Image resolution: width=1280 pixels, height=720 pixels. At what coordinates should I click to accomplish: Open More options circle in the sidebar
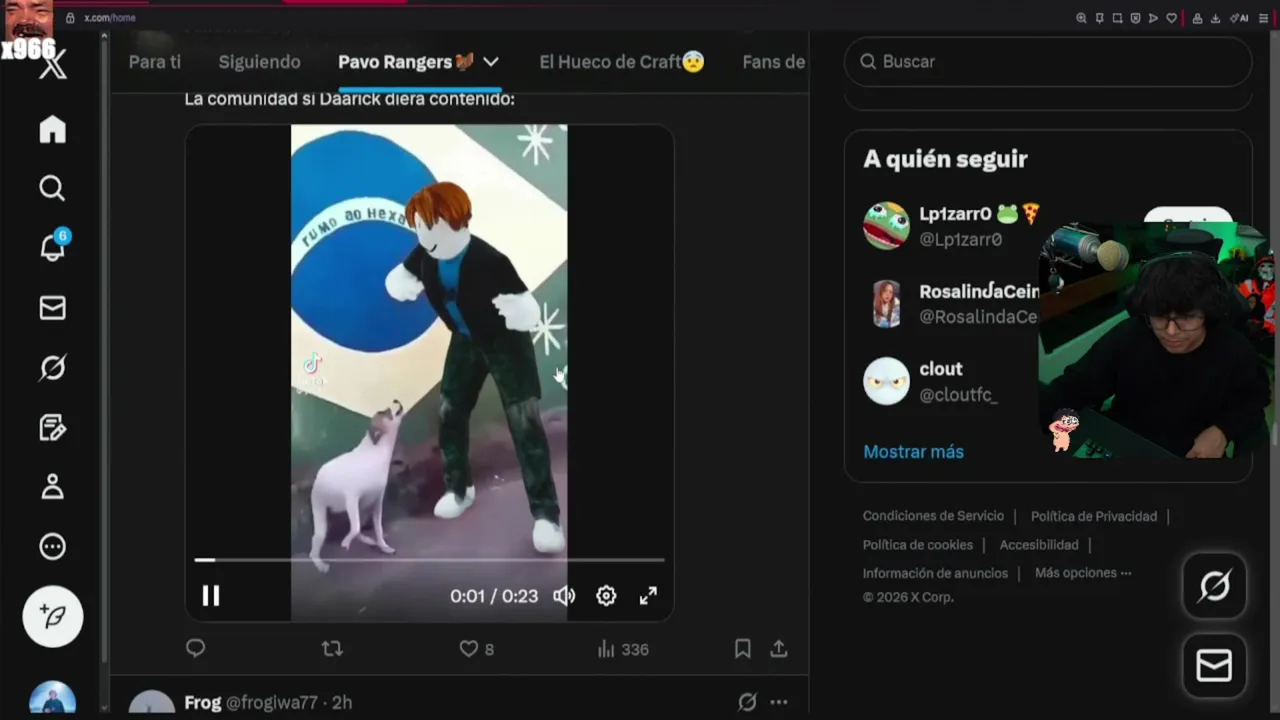[52, 547]
